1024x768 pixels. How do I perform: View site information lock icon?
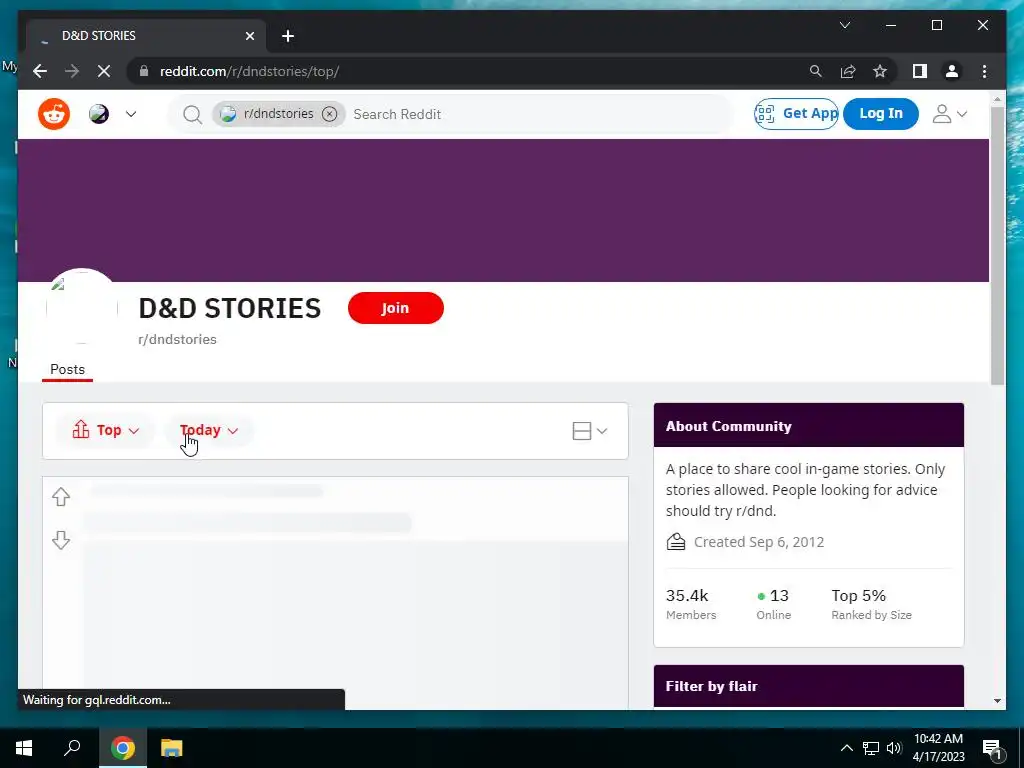click(x=144, y=71)
